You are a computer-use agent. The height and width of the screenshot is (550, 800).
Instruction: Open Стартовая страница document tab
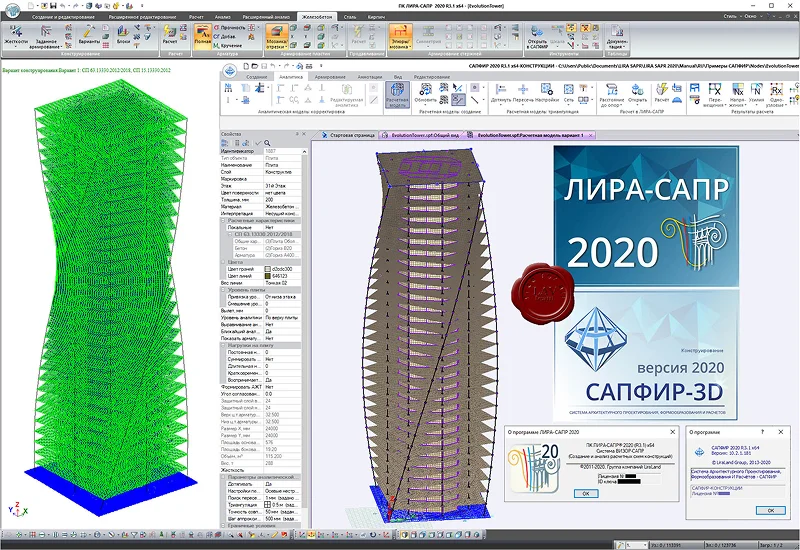348,135
